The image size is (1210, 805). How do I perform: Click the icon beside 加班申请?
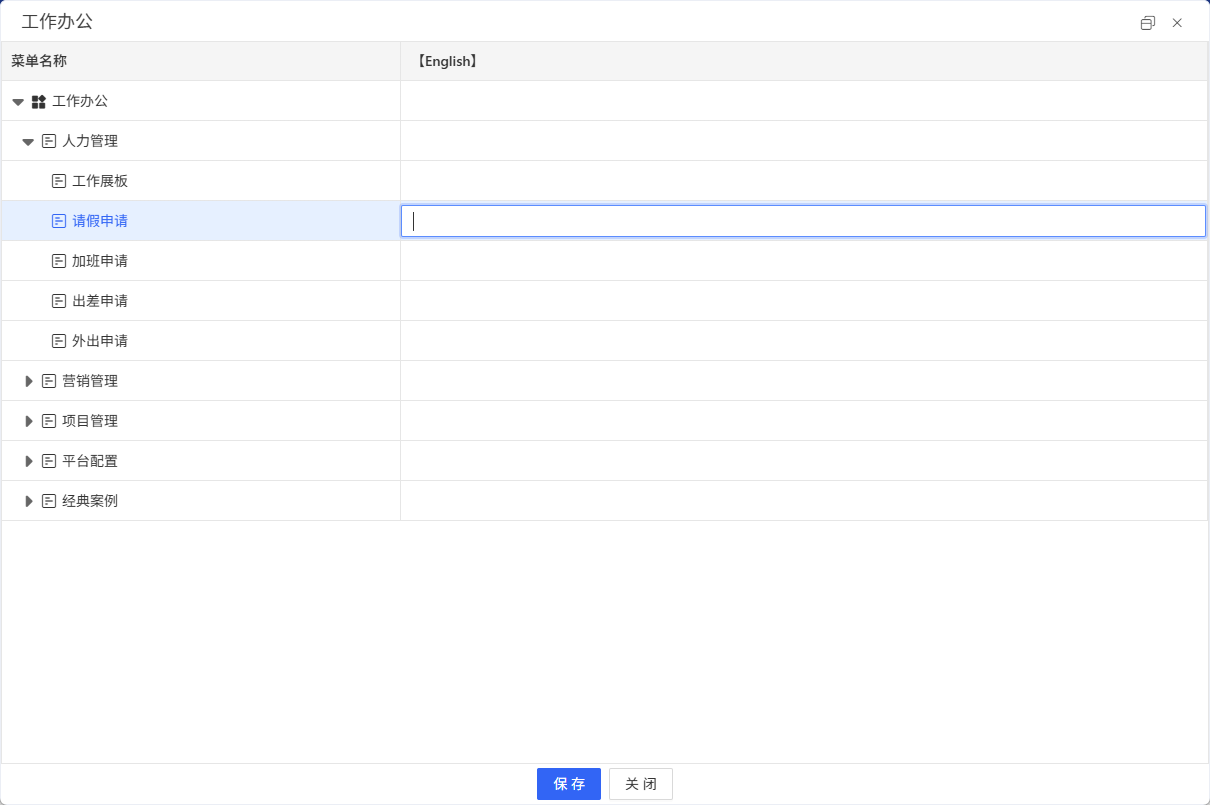point(59,261)
